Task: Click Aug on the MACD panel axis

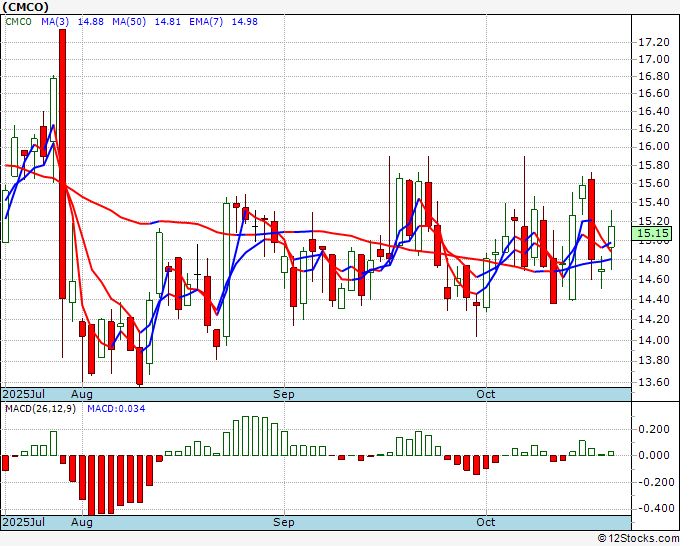Action: click(82, 522)
